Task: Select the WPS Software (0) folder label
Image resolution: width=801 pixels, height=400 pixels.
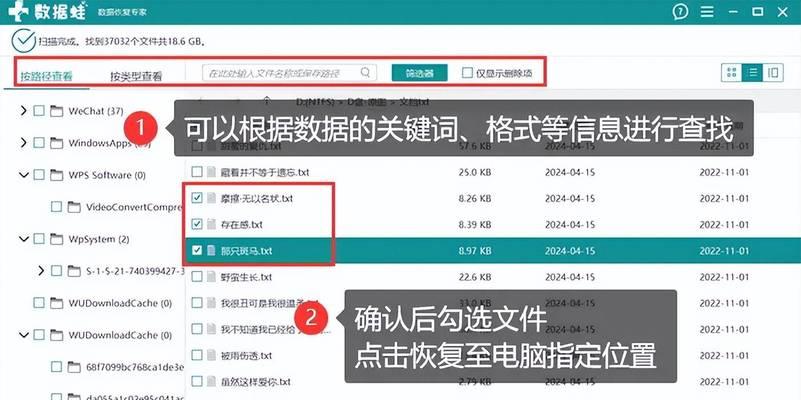Action: point(107,175)
